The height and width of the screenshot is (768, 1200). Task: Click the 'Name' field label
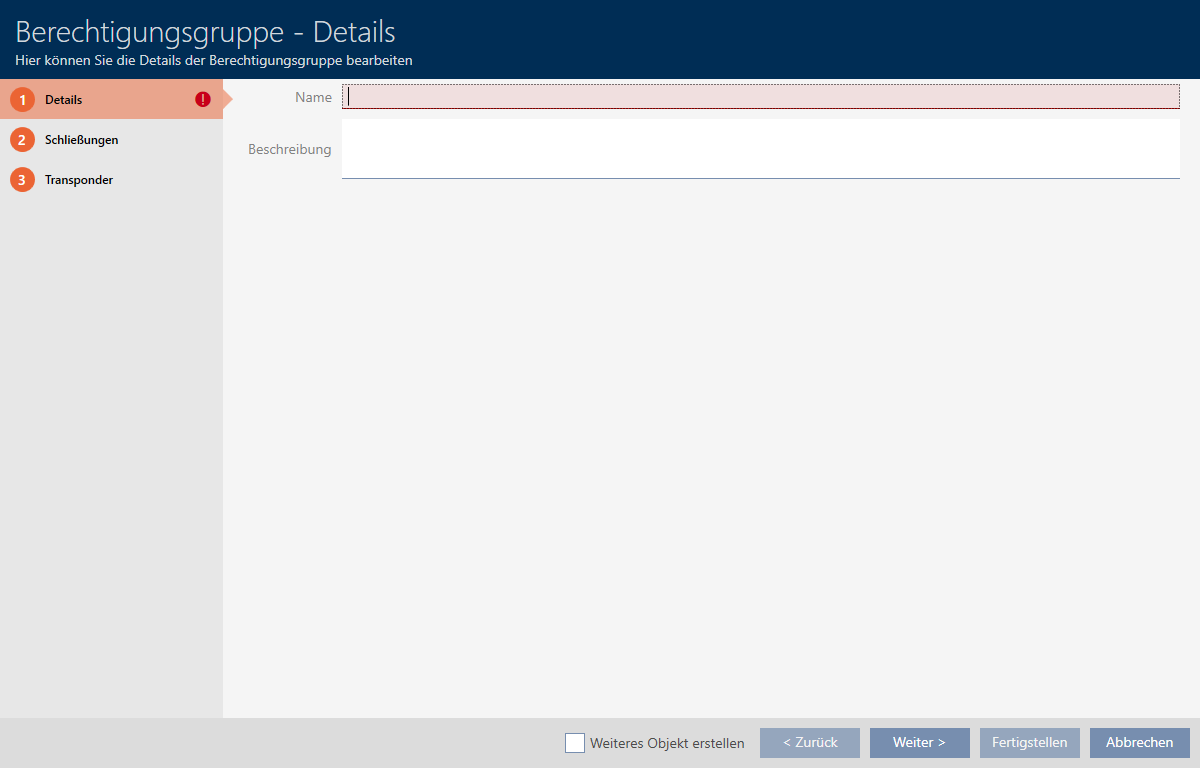click(x=313, y=97)
